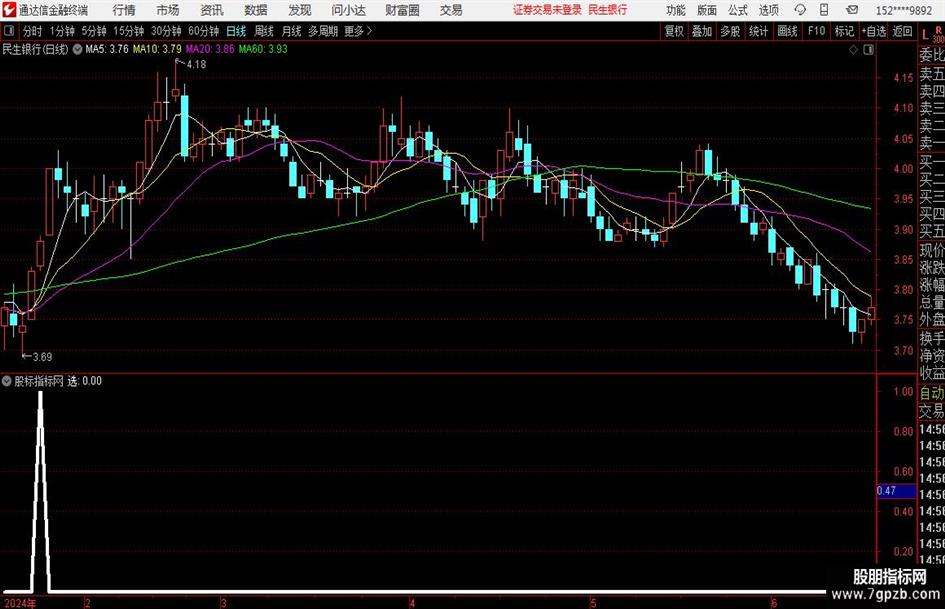The image size is (945, 609).
Task: Switch to 15分钟 period tab
Action: pos(128,31)
